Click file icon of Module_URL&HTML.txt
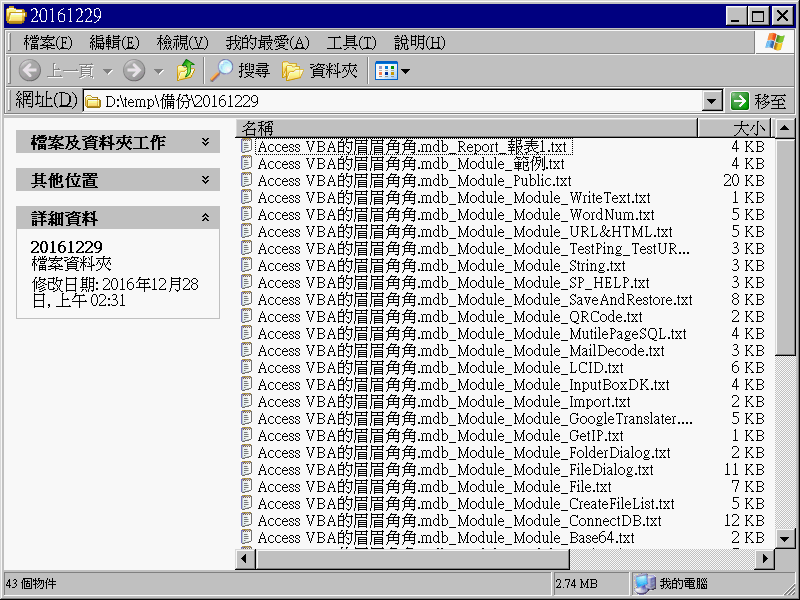 (246, 232)
